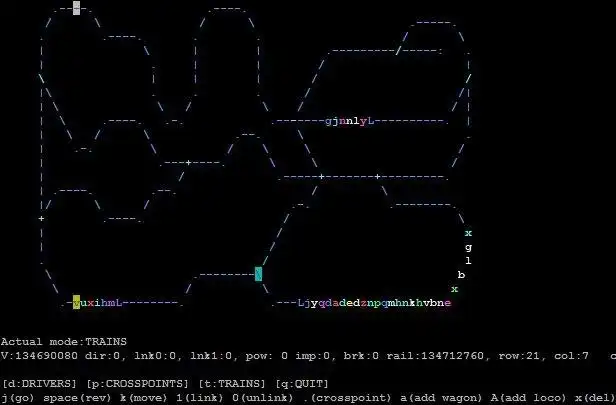Choose the [q:QUIT] option
Viewport: 616px width, 405px height.
pyautogui.click(x=302, y=383)
